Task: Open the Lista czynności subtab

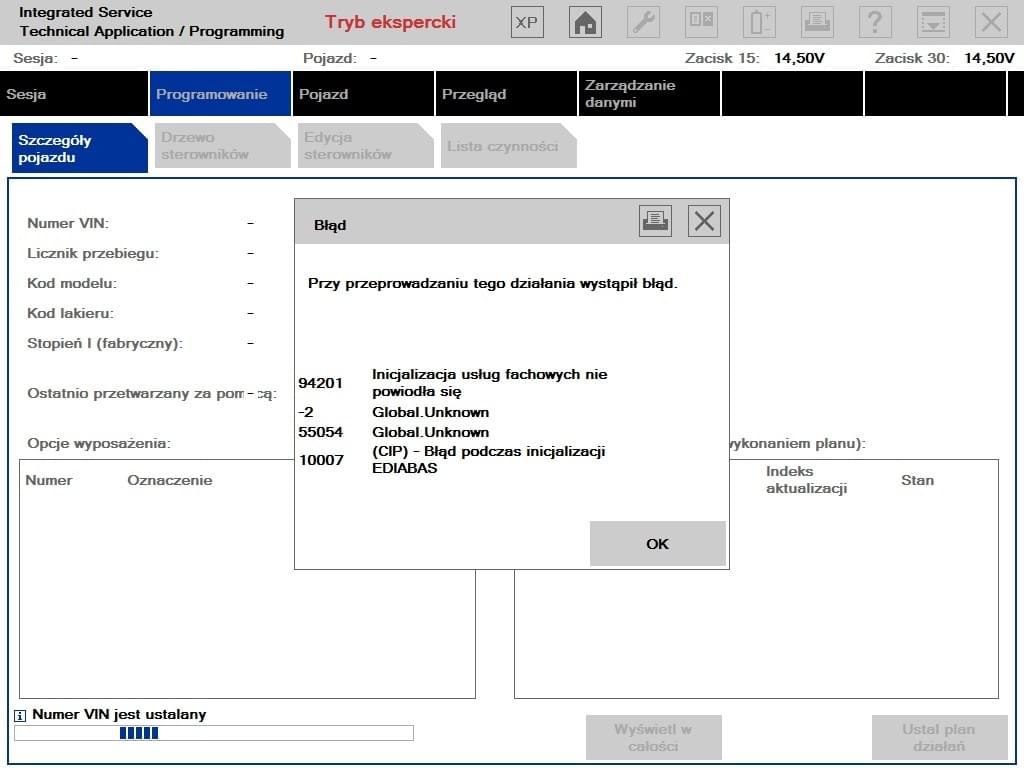Action: (x=508, y=146)
